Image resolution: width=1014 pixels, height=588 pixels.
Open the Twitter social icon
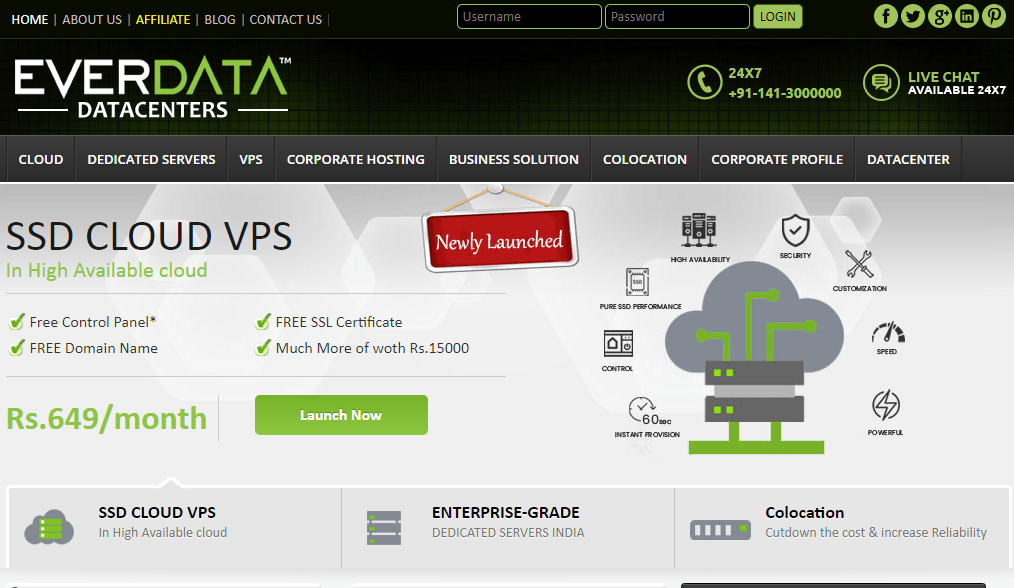click(x=912, y=16)
